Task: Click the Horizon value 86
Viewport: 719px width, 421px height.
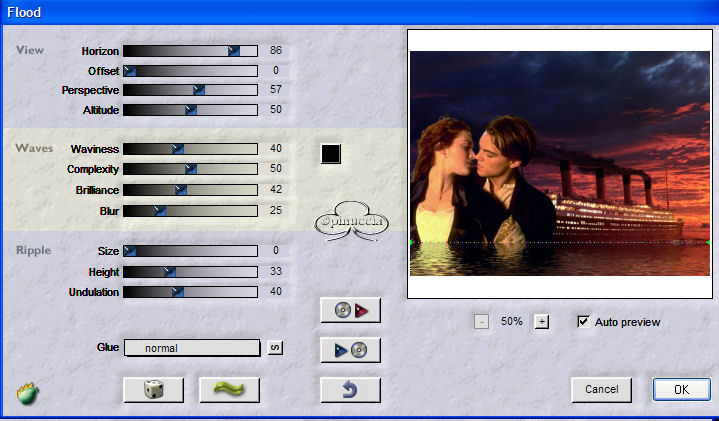Action: [x=276, y=50]
